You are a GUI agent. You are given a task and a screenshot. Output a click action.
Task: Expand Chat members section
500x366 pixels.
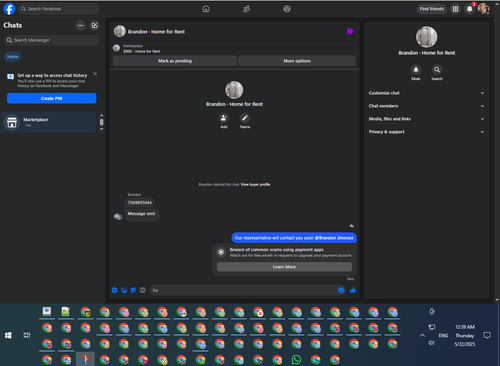(426, 106)
